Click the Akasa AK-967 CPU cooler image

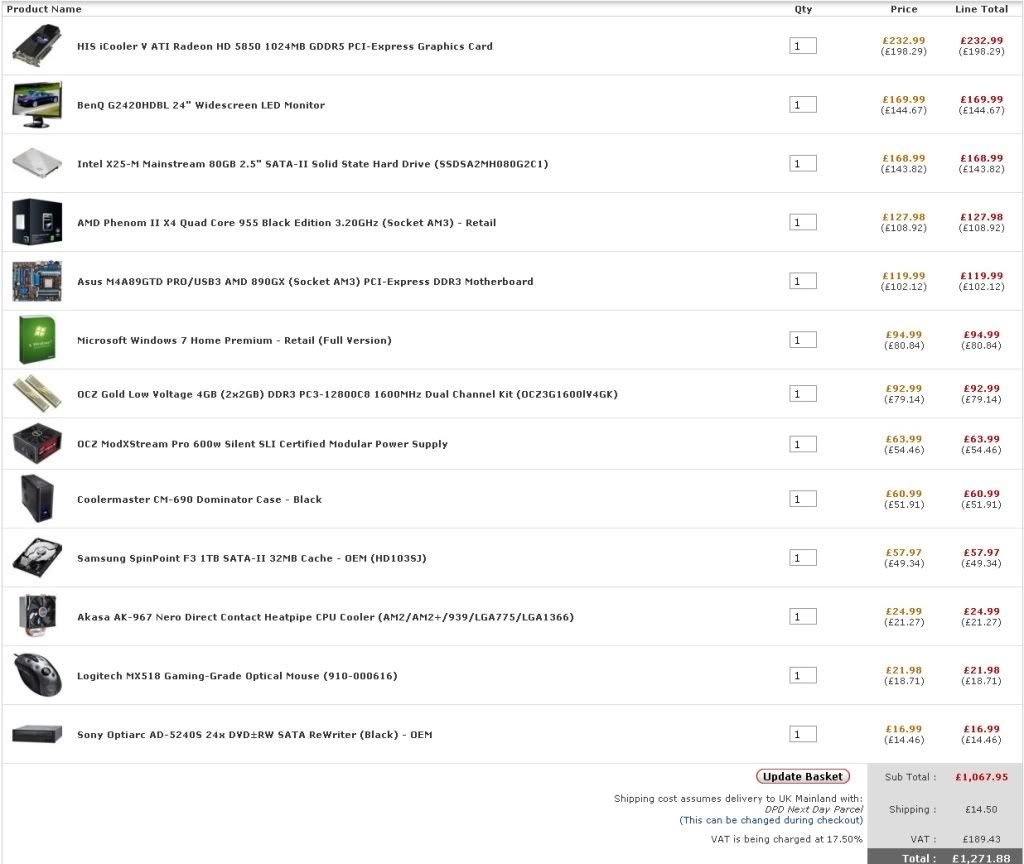pyautogui.click(x=37, y=616)
